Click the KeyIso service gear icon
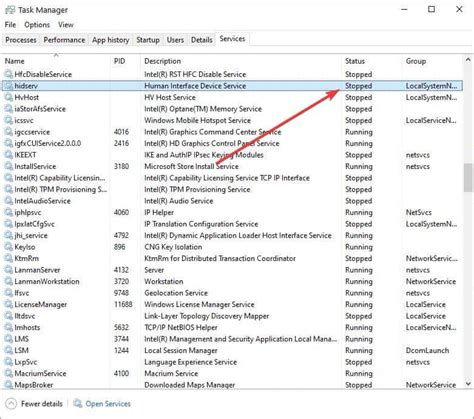The height and width of the screenshot is (419, 474). point(8,247)
